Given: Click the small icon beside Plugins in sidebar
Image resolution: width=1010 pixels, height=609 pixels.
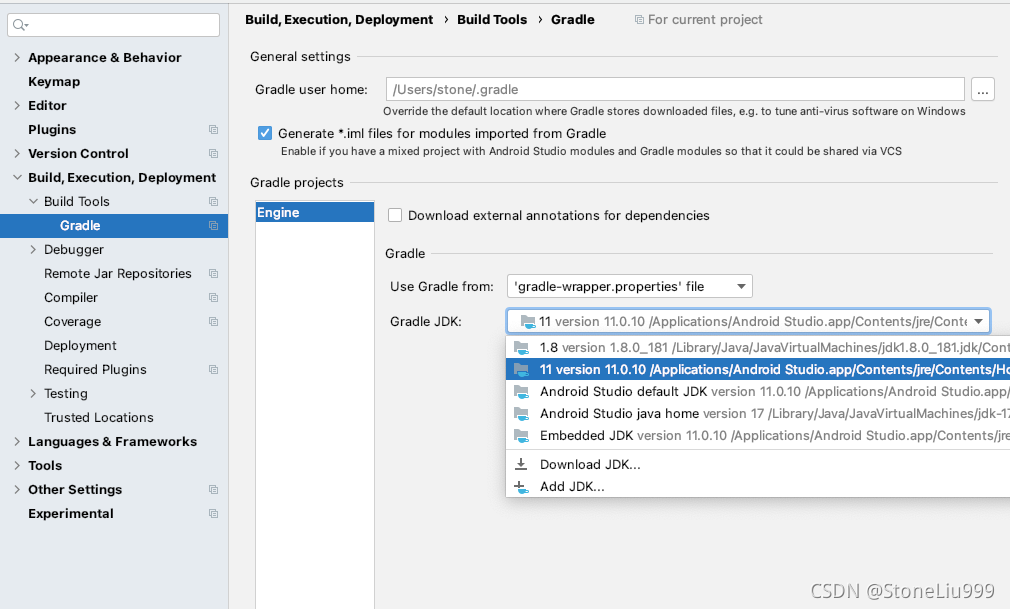Looking at the screenshot, I should pos(211,129).
